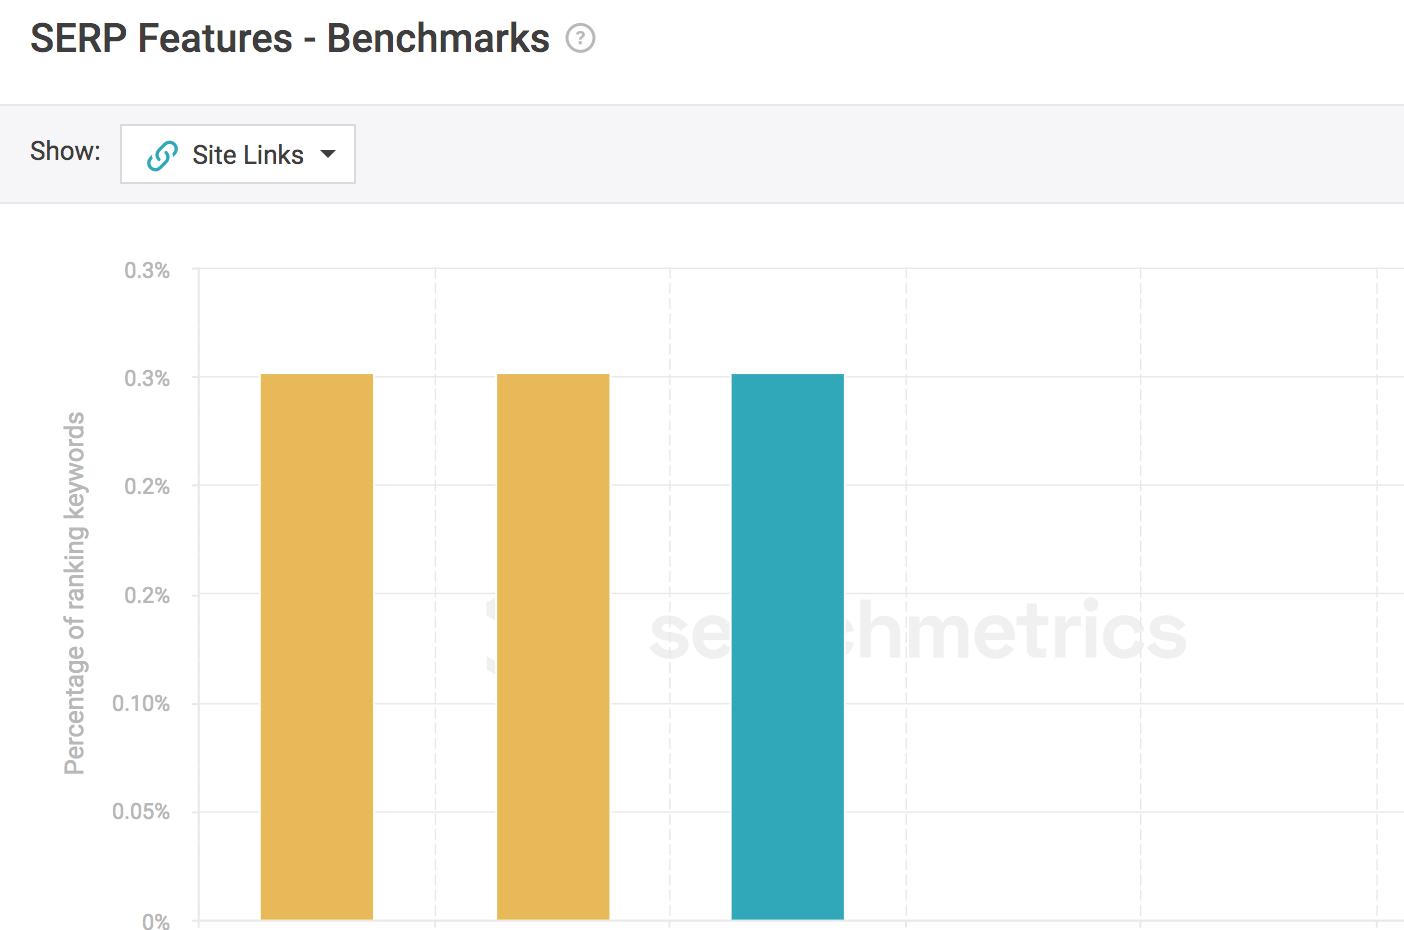The image size is (1404, 930).
Task: Open the Site Links dropdown
Action: (238, 154)
